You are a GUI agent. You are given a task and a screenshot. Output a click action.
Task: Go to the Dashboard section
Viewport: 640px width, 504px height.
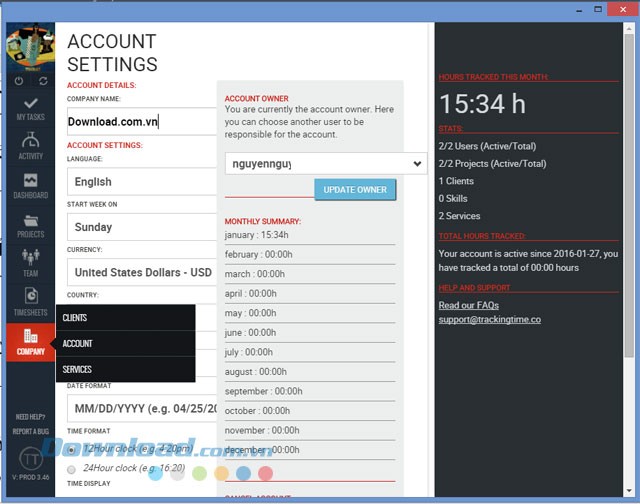coord(30,186)
